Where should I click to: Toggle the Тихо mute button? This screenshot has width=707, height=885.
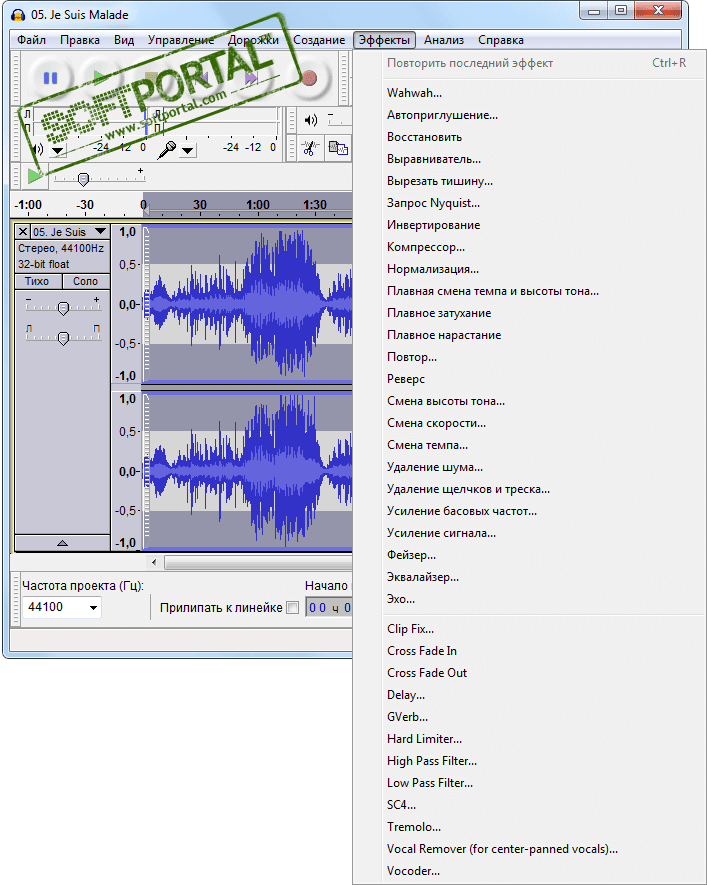coord(37,281)
